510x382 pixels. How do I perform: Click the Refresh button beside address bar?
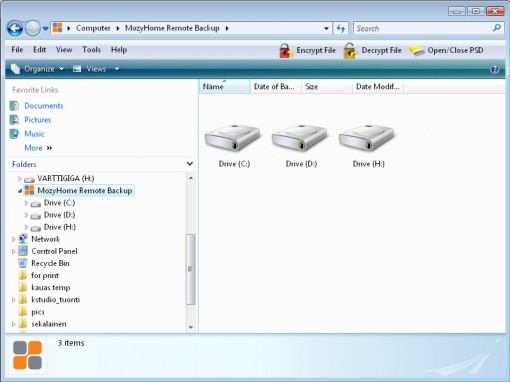click(341, 28)
